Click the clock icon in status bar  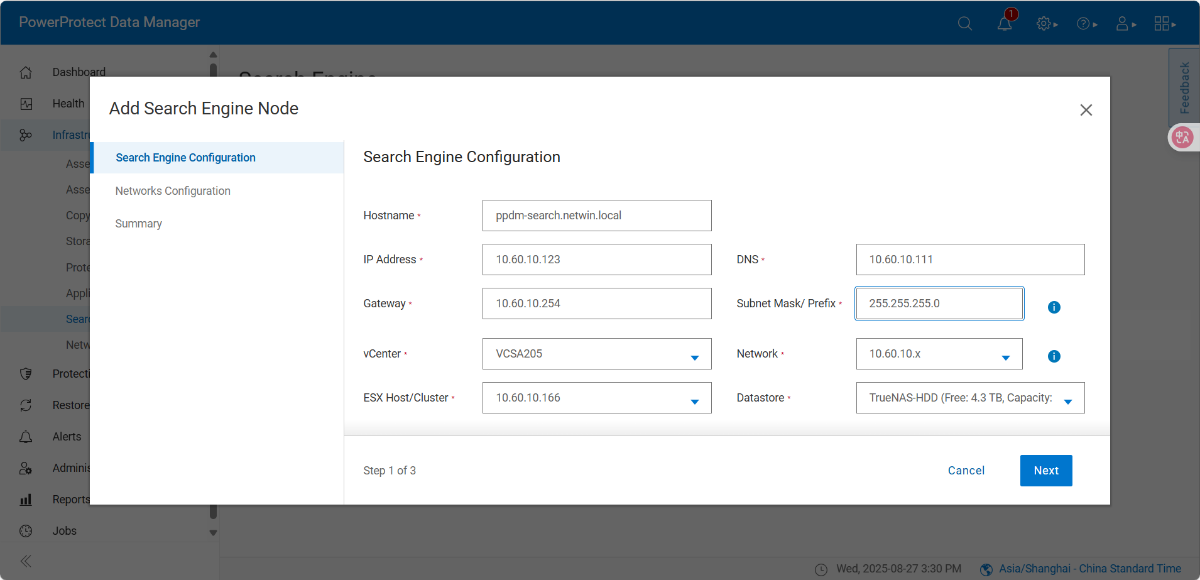821,569
